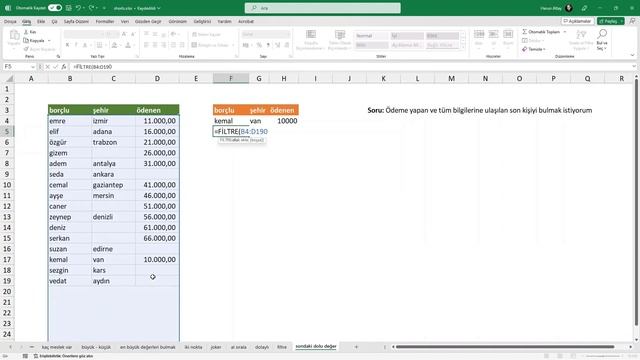The image size is (640, 360).
Task: Select column F header
Action: point(231,78)
